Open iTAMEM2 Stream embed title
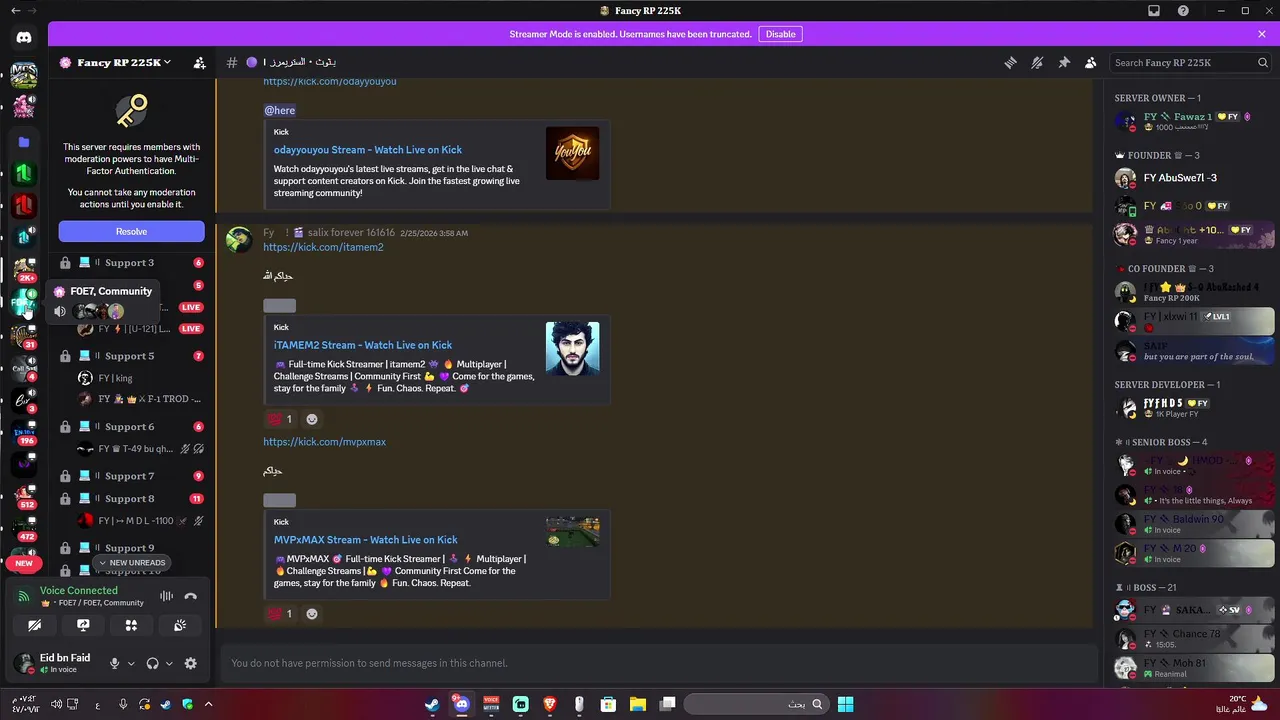Viewport: 1280px width, 720px height. pyautogui.click(x=363, y=345)
